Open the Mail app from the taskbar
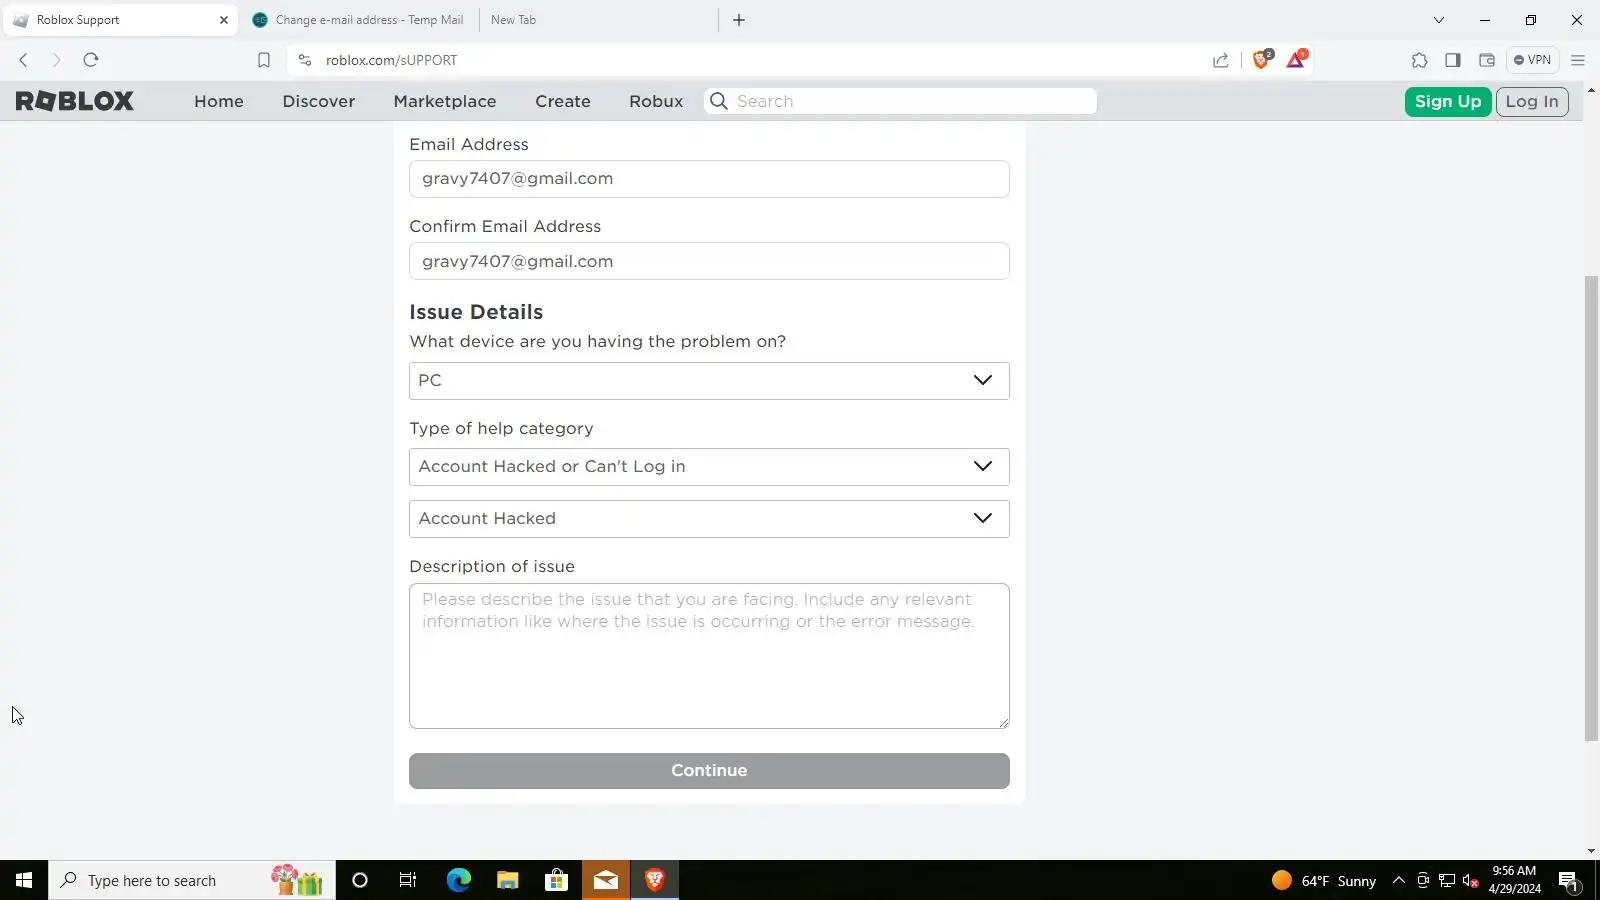Image resolution: width=1600 pixels, height=900 pixels. (606, 880)
